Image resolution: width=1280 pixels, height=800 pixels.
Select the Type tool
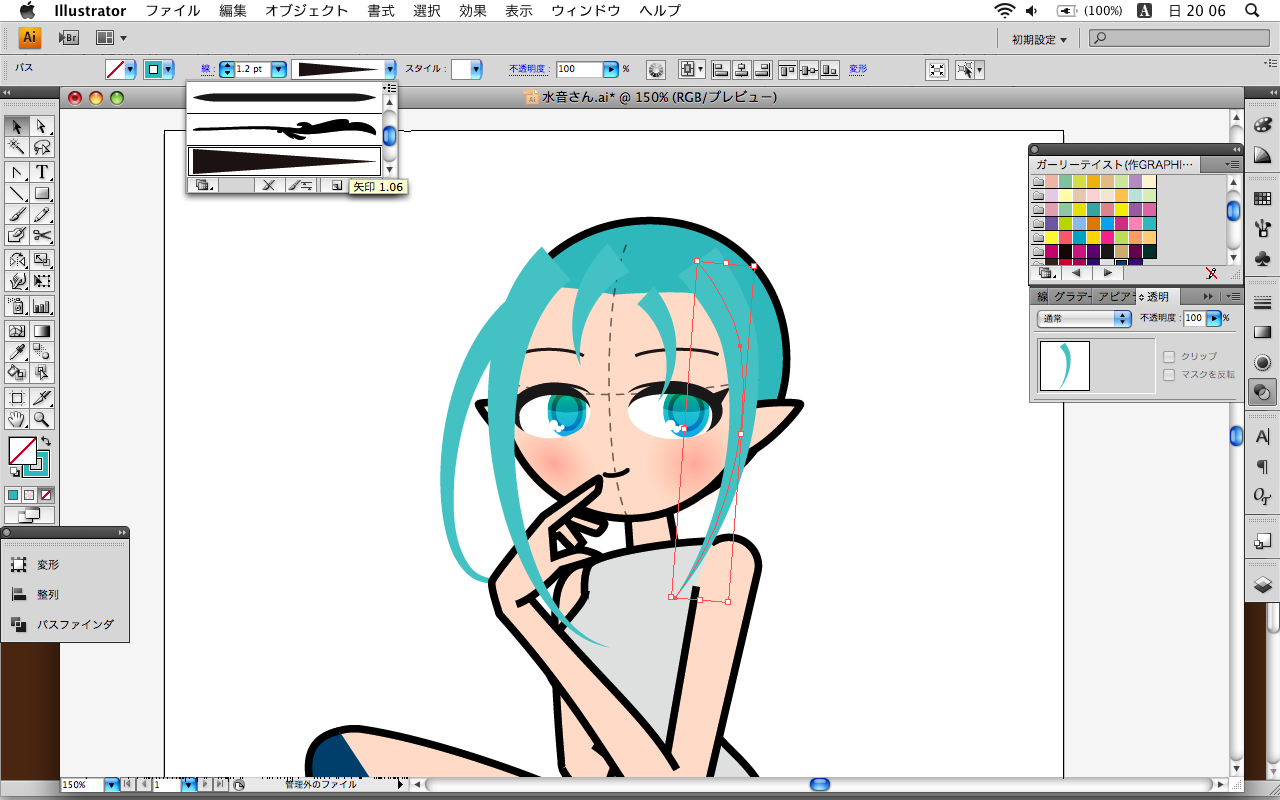point(42,172)
